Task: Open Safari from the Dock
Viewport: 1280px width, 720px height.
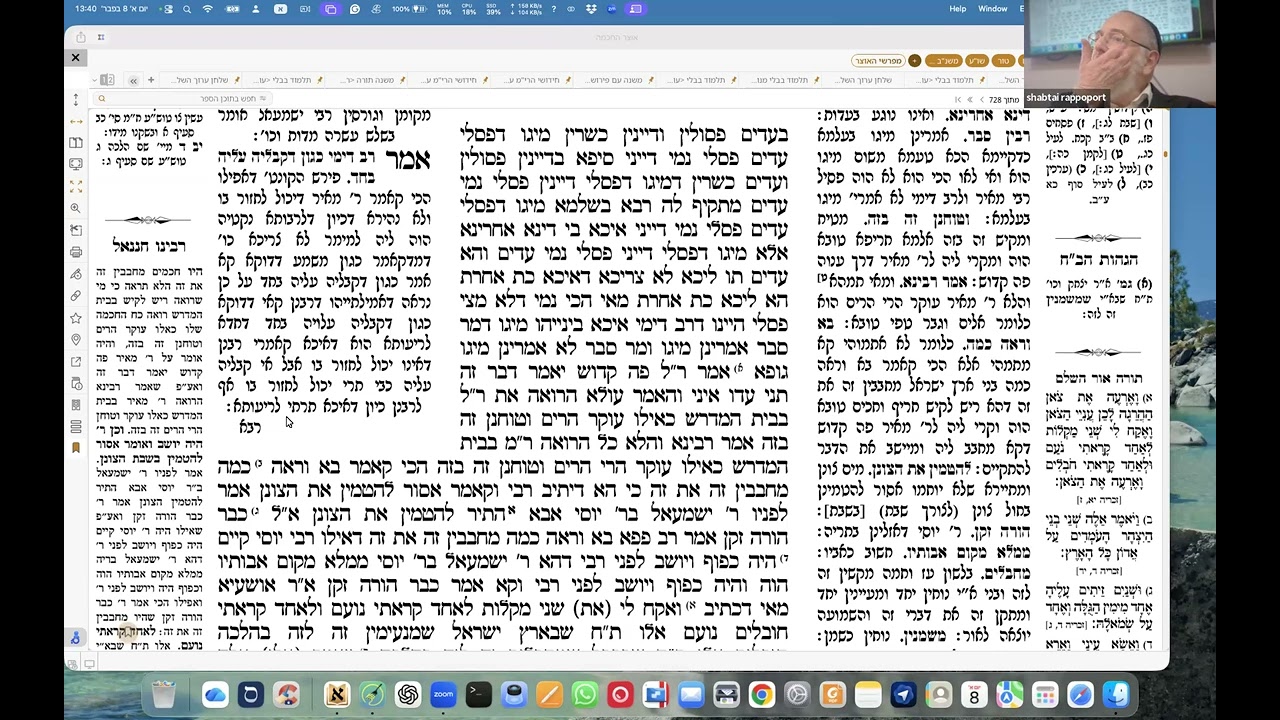Action: 1081,694
